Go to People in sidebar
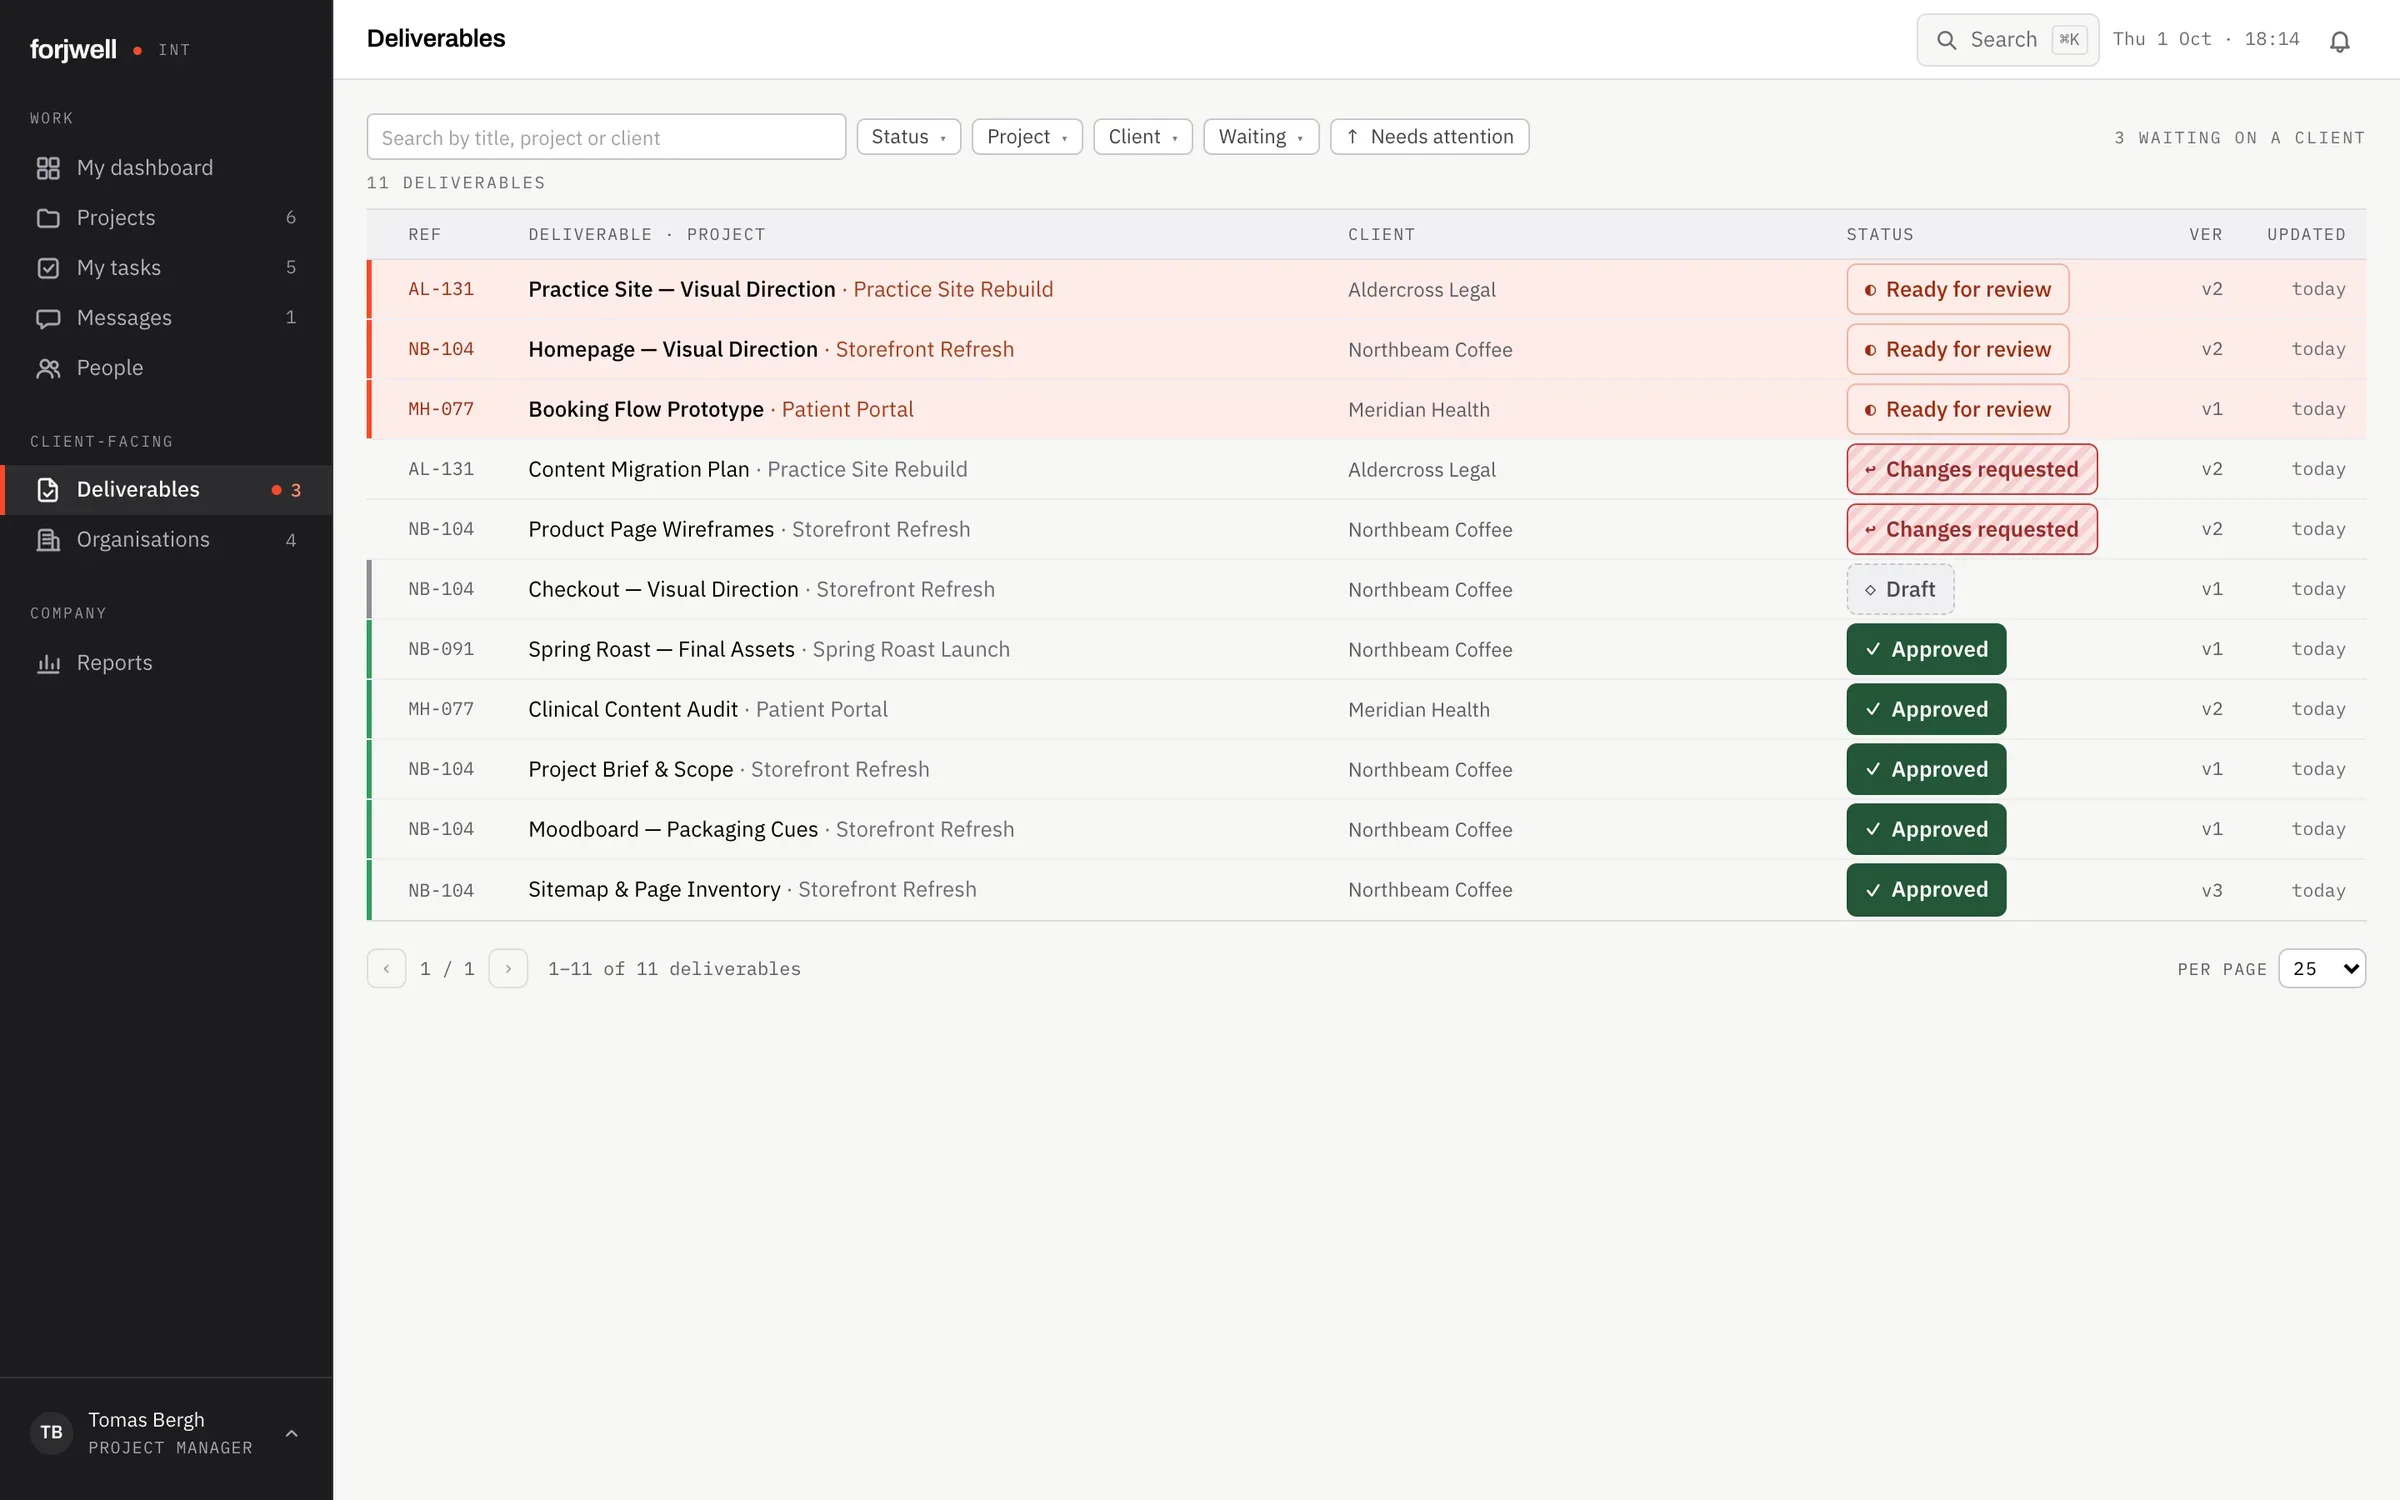Viewport: 2400px width, 1500px height. point(166,368)
